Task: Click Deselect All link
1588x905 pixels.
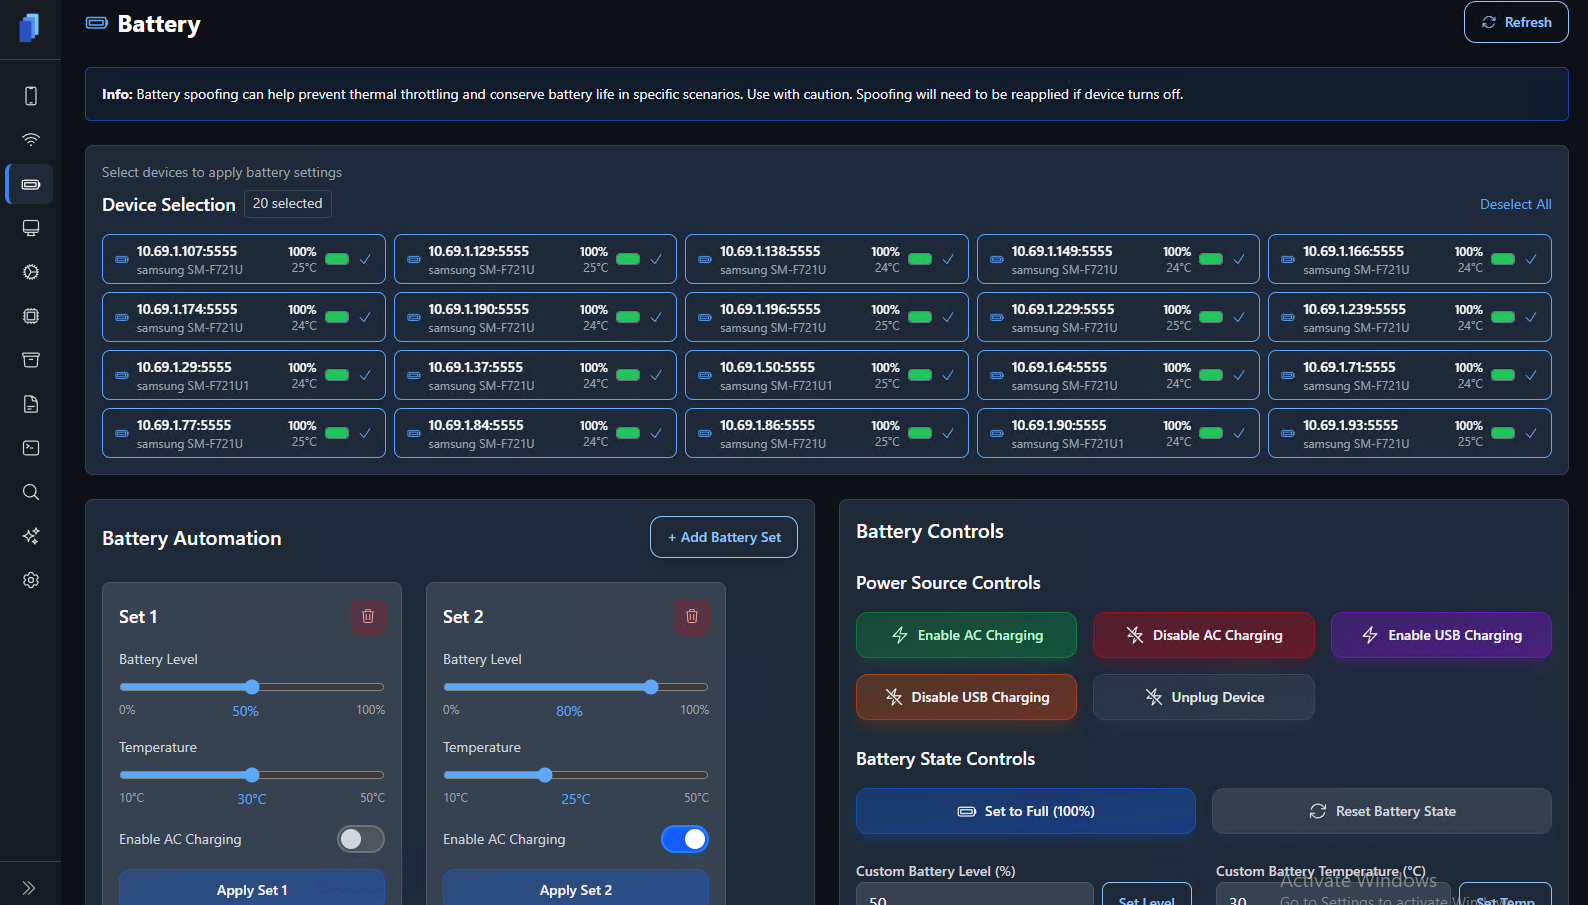Action: pyautogui.click(x=1515, y=204)
